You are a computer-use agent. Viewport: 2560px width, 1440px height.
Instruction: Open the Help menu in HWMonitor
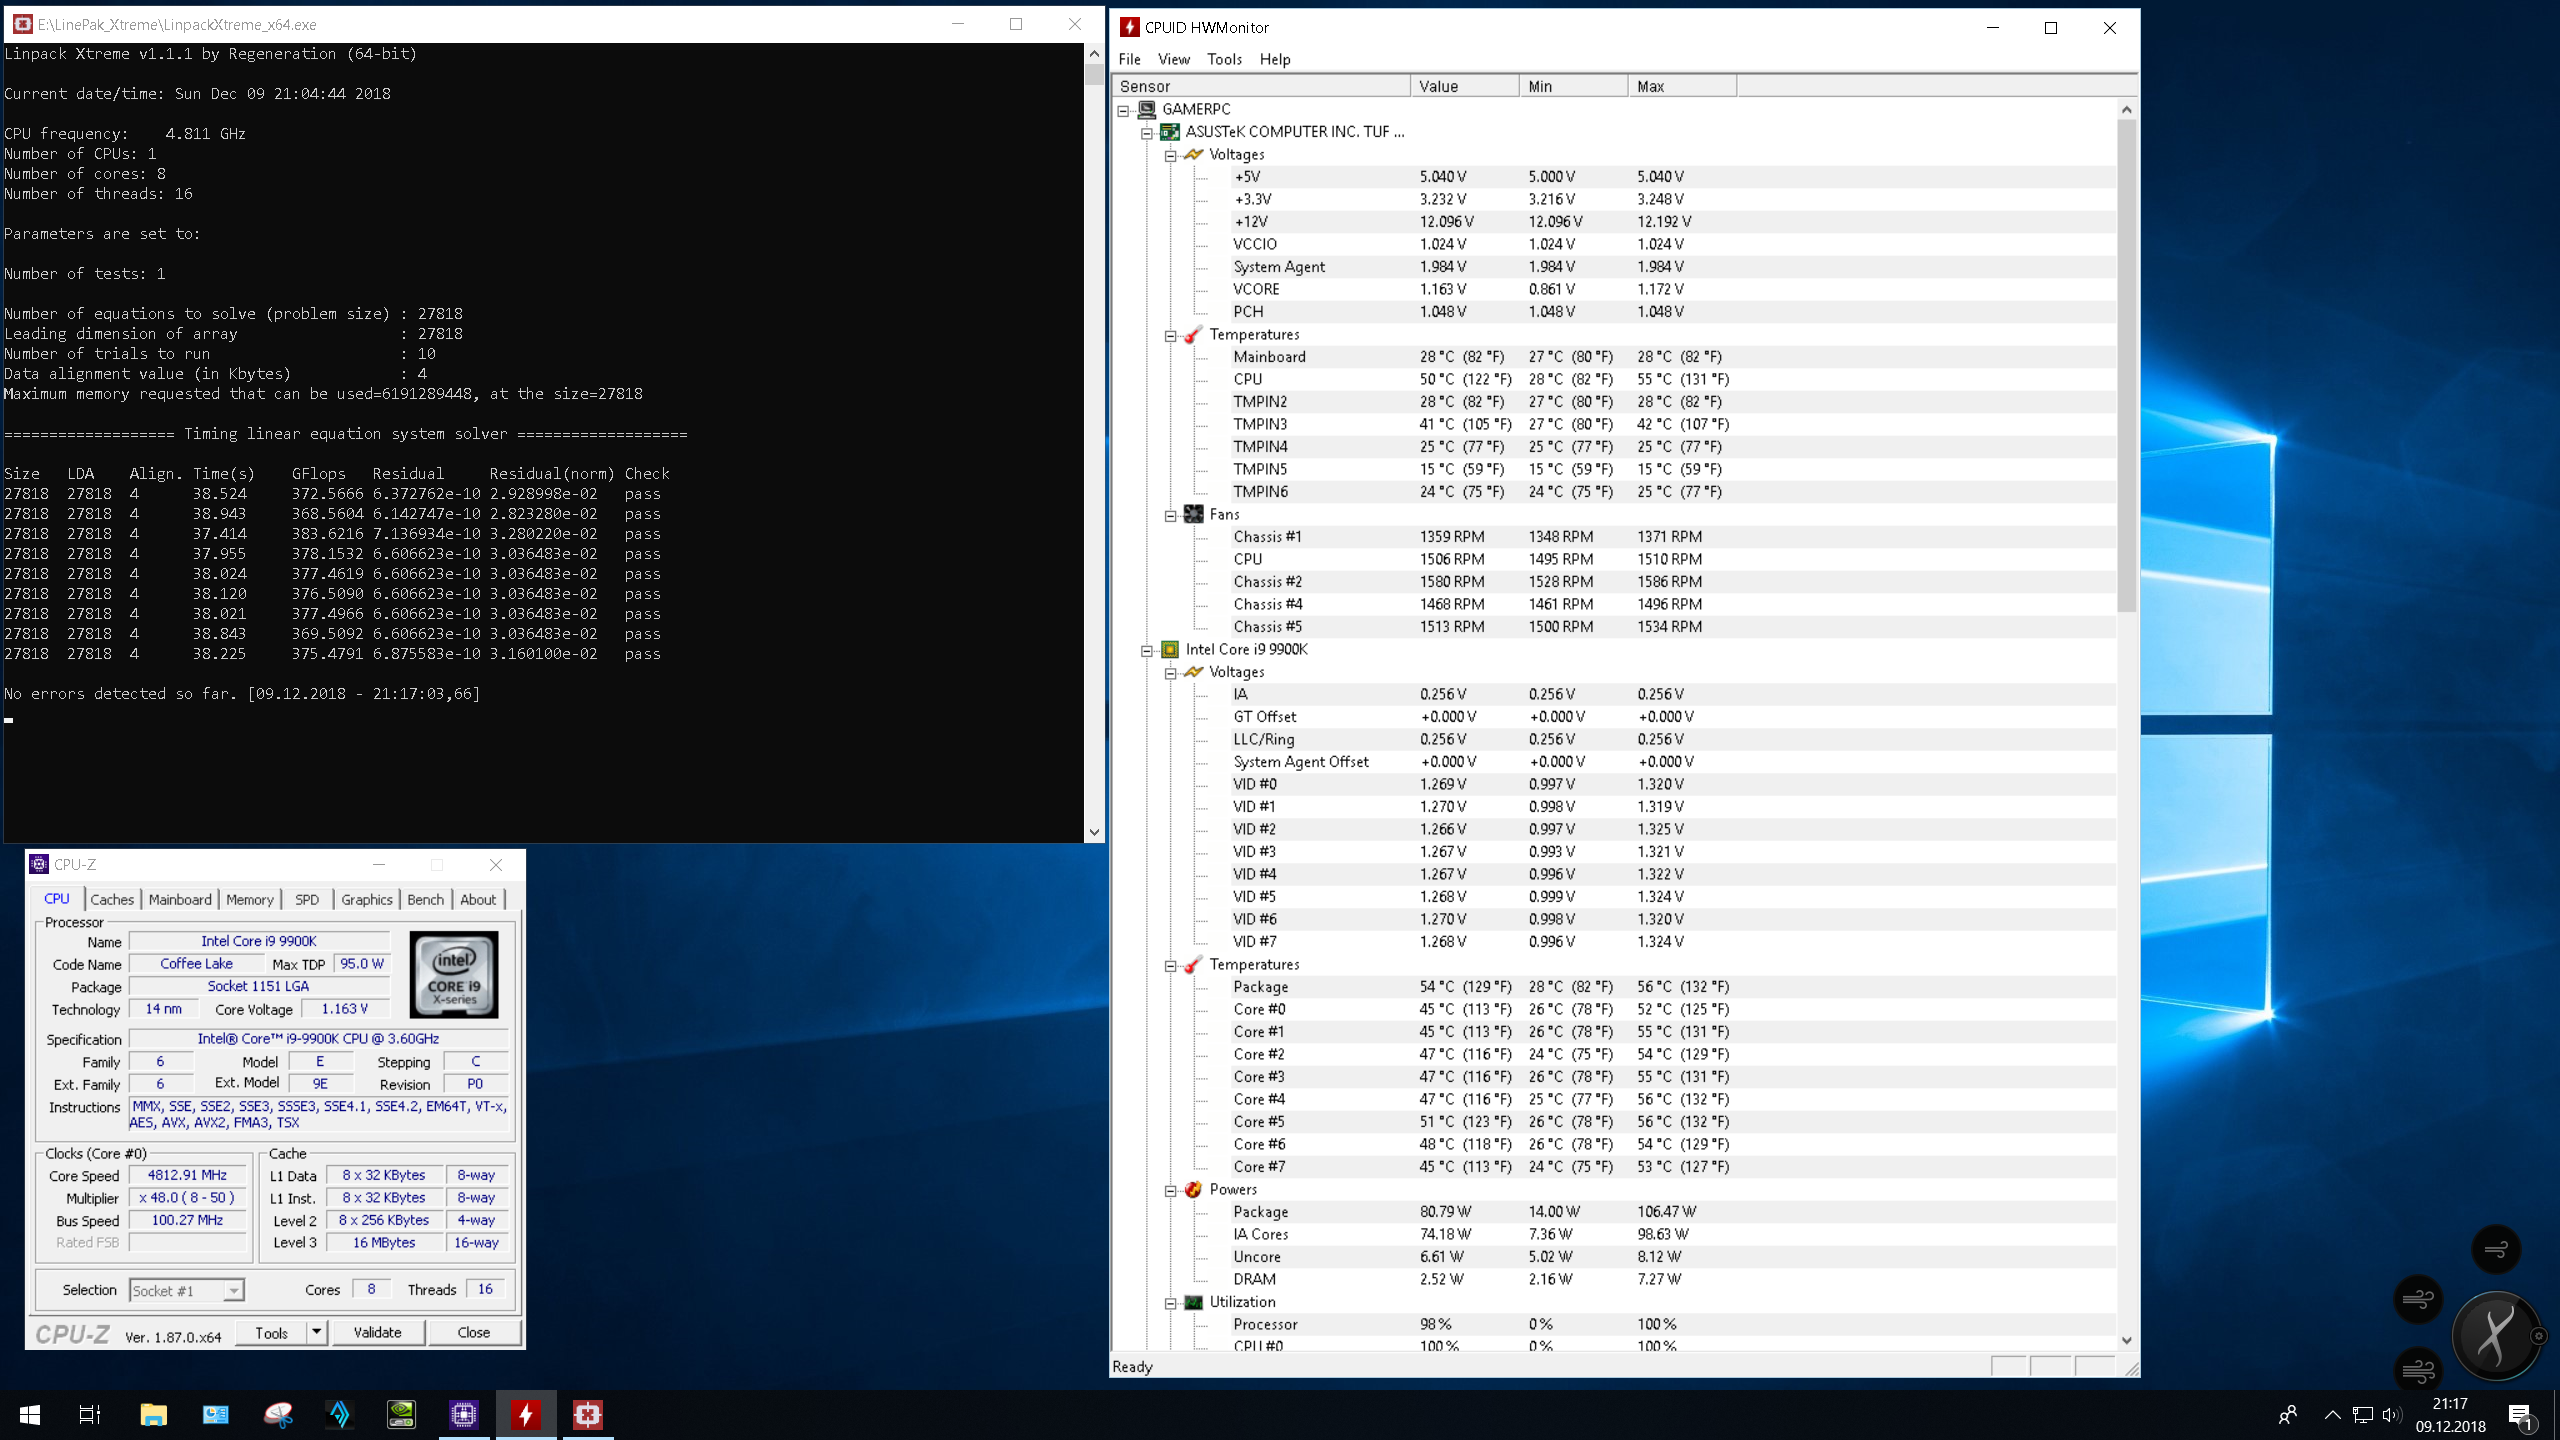(x=1275, y=59)
